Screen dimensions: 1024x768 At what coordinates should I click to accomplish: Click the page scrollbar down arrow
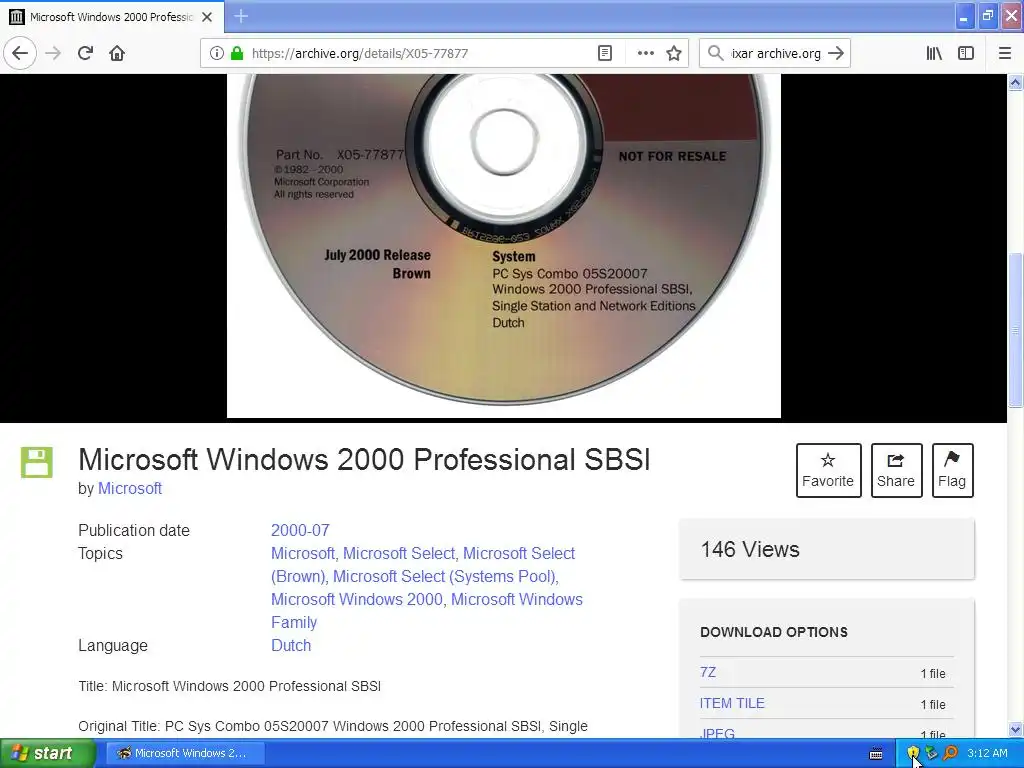[1016, 729]
